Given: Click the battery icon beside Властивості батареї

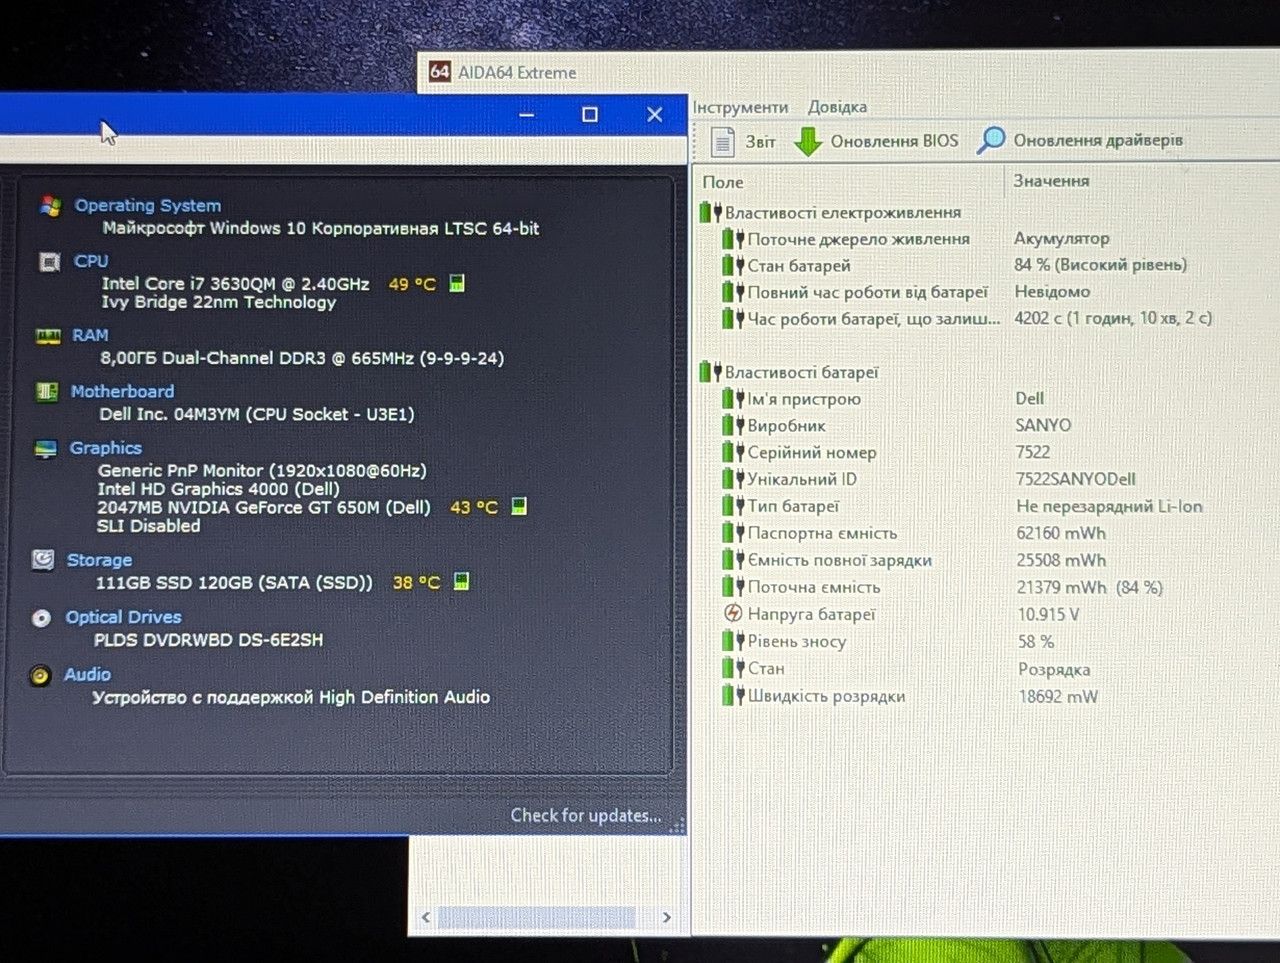Looking at the screenshot, I should pos(710,372).
